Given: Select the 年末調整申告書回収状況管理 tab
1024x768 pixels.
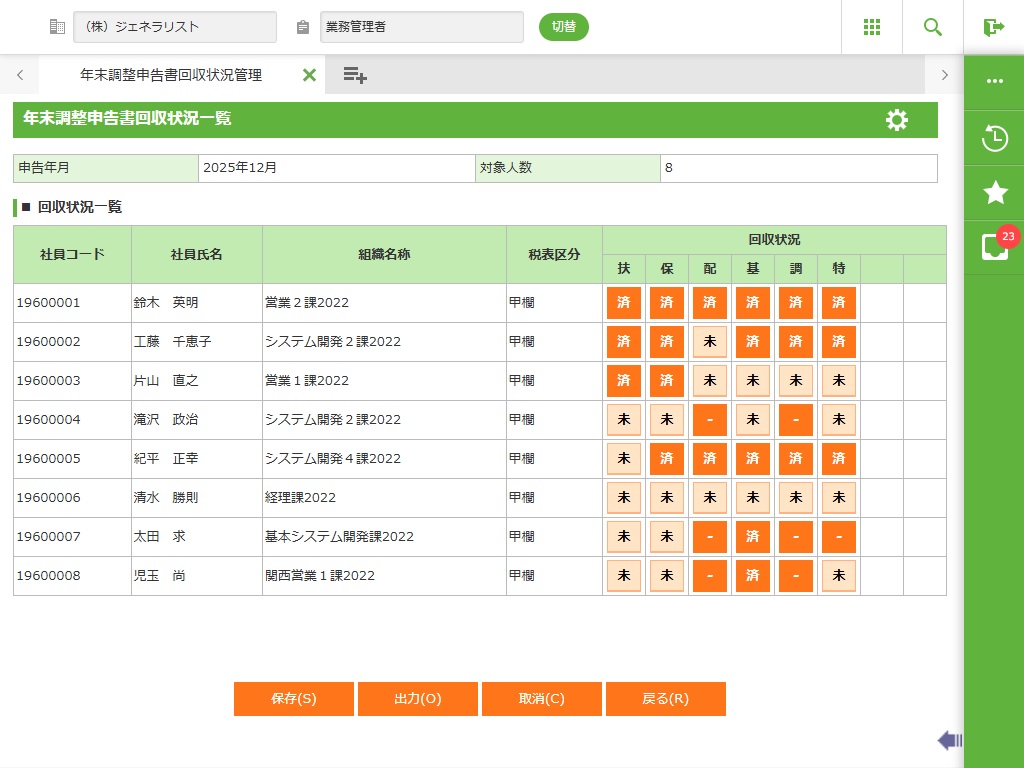Looking at the screenshot, I should pyautogui.click(x=171, y=75).
